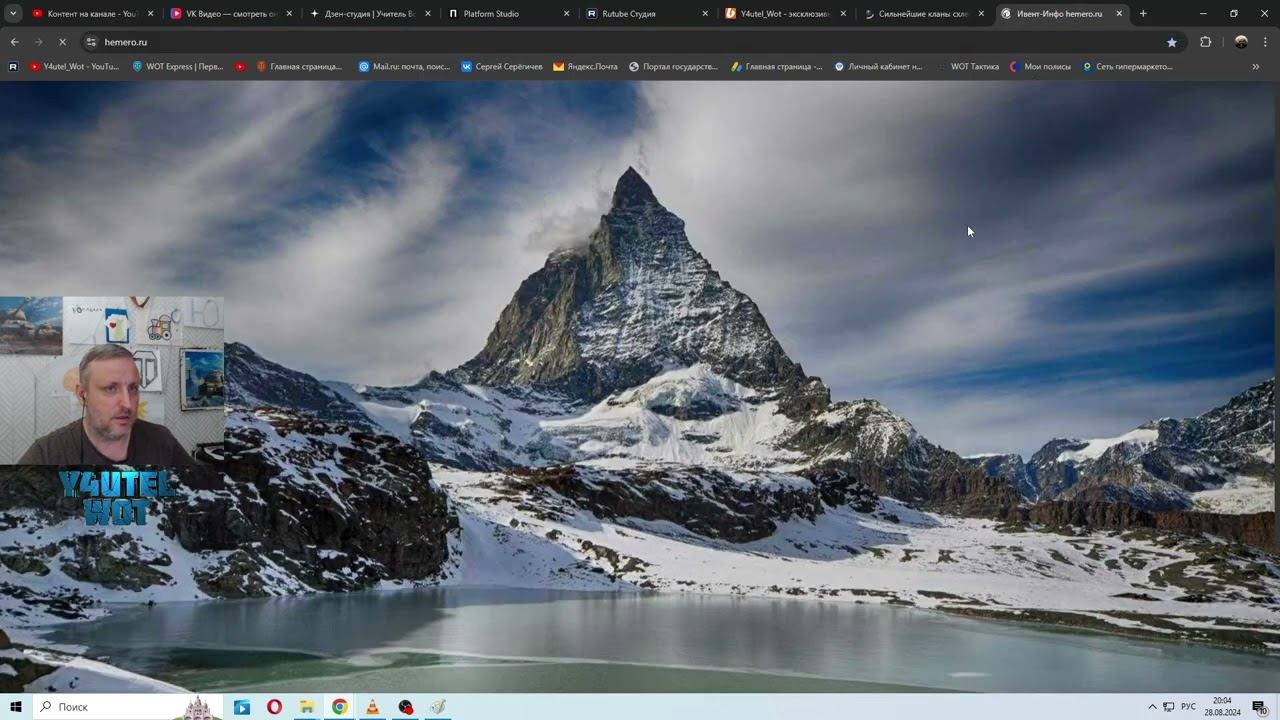Open the VK 'Сергей Серёгичев' bookmark

pos(502,67)
